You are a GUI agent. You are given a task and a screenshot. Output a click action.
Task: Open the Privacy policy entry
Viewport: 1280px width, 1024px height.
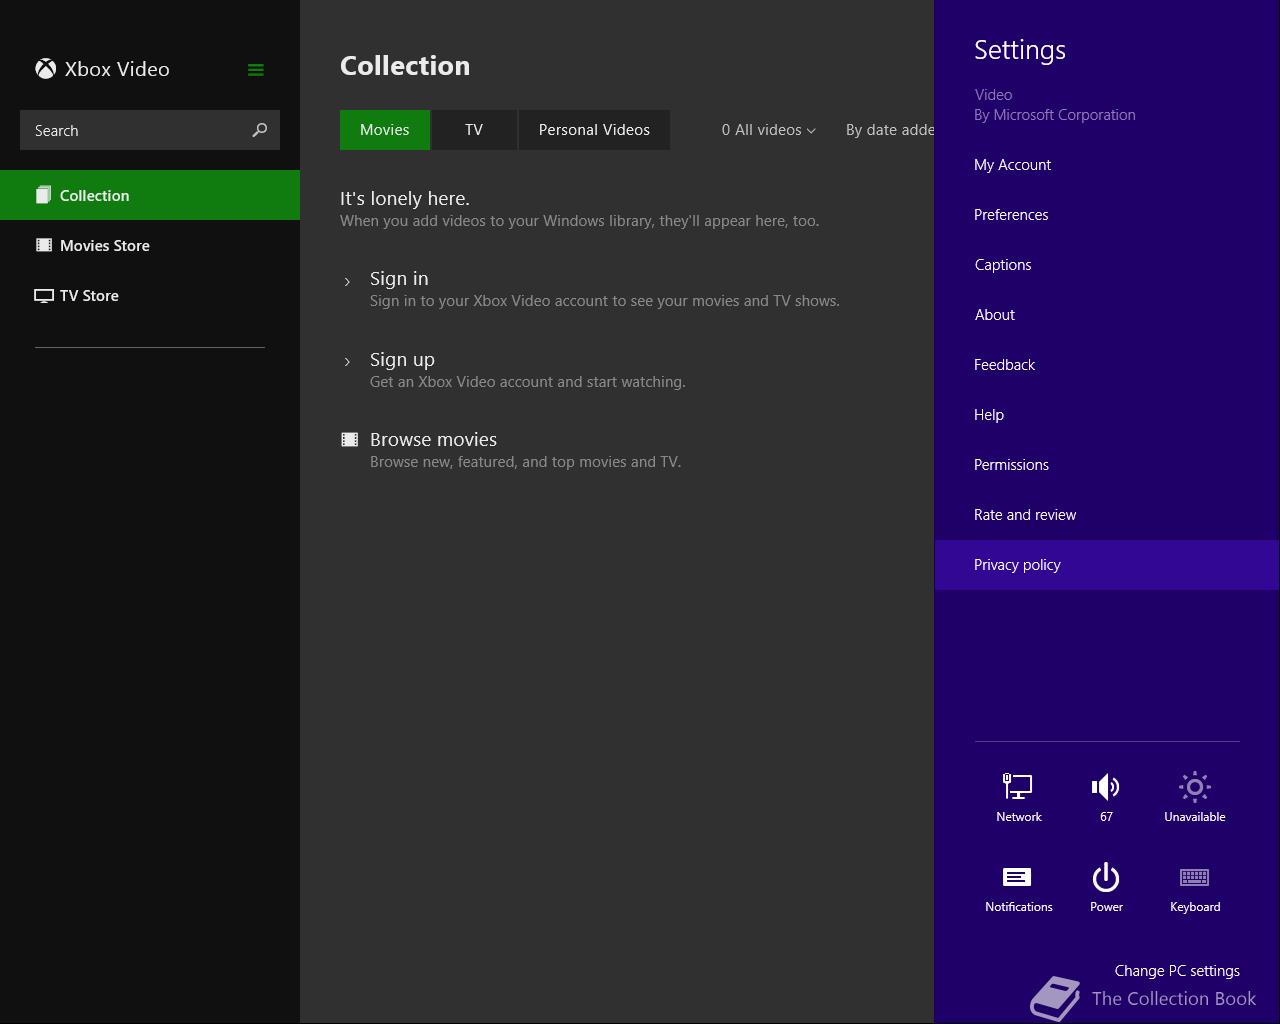pos(1107,565)
